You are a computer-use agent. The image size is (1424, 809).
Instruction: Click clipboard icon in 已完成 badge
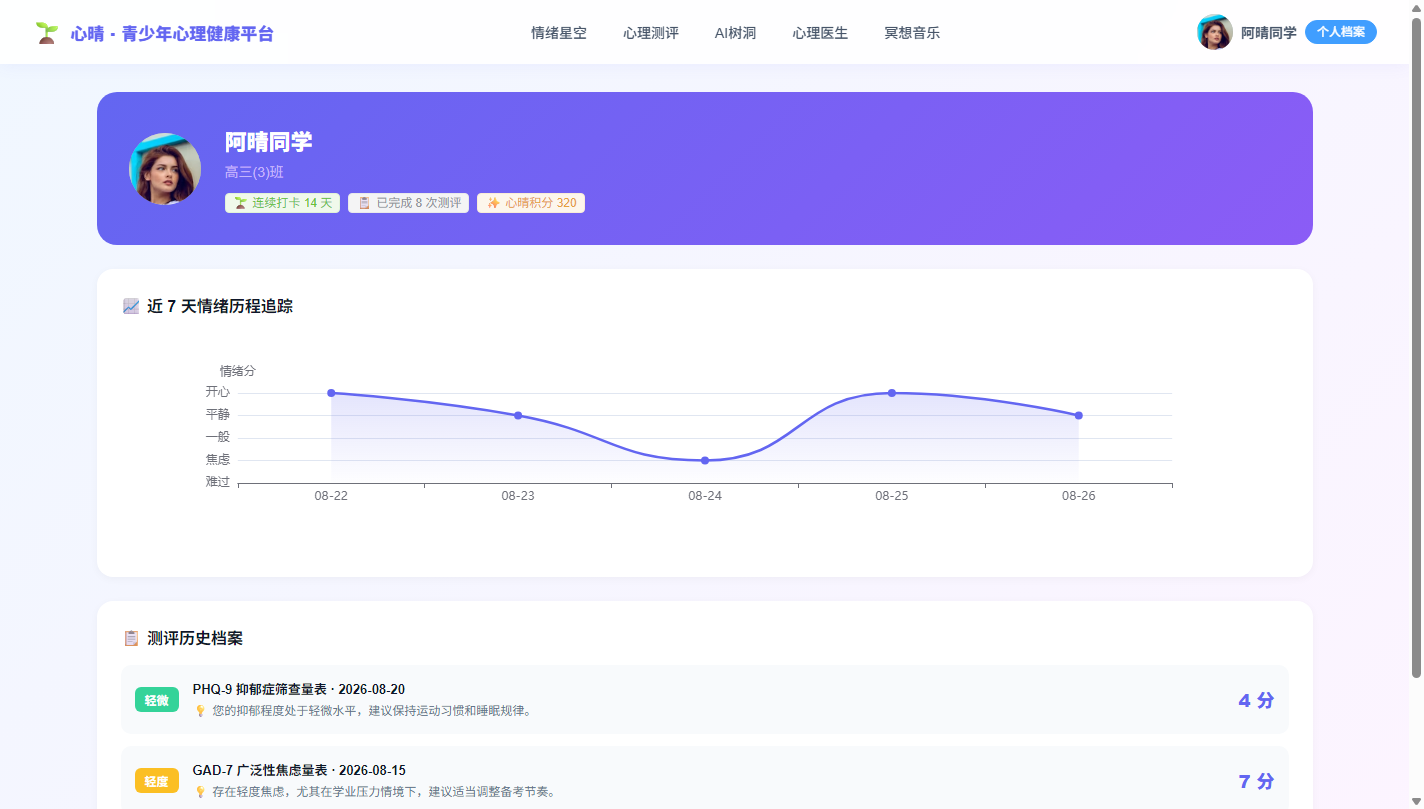[x=364, y=203]
